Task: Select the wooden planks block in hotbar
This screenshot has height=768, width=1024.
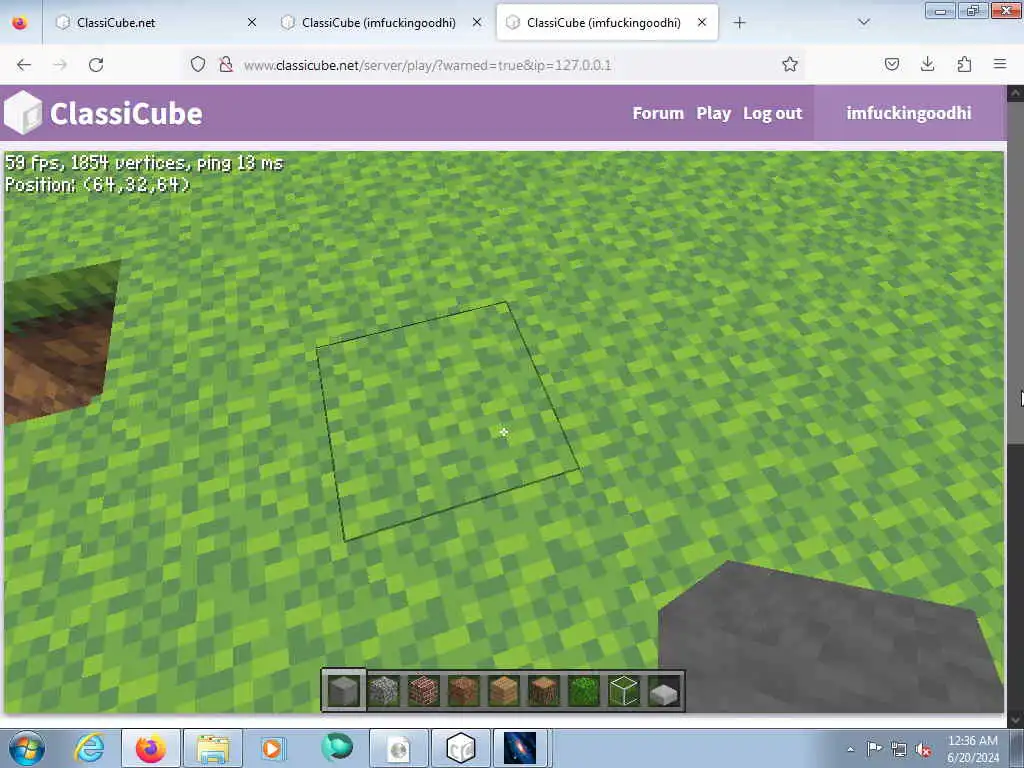Action: pyautogui.click(x=504, y=690)
